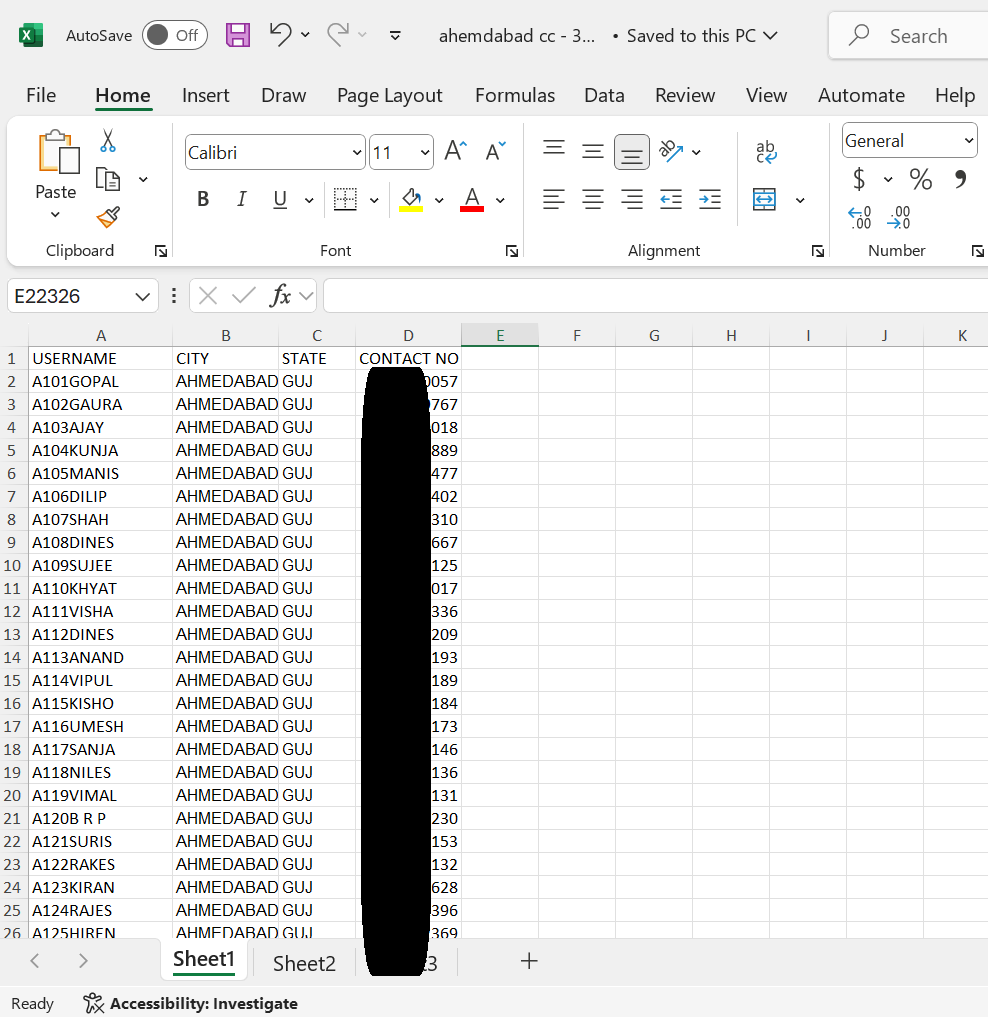Open the Formulas ribbon tab
Image resolution: width=988 pixels, height=1022 pixels.
[514, 96]
